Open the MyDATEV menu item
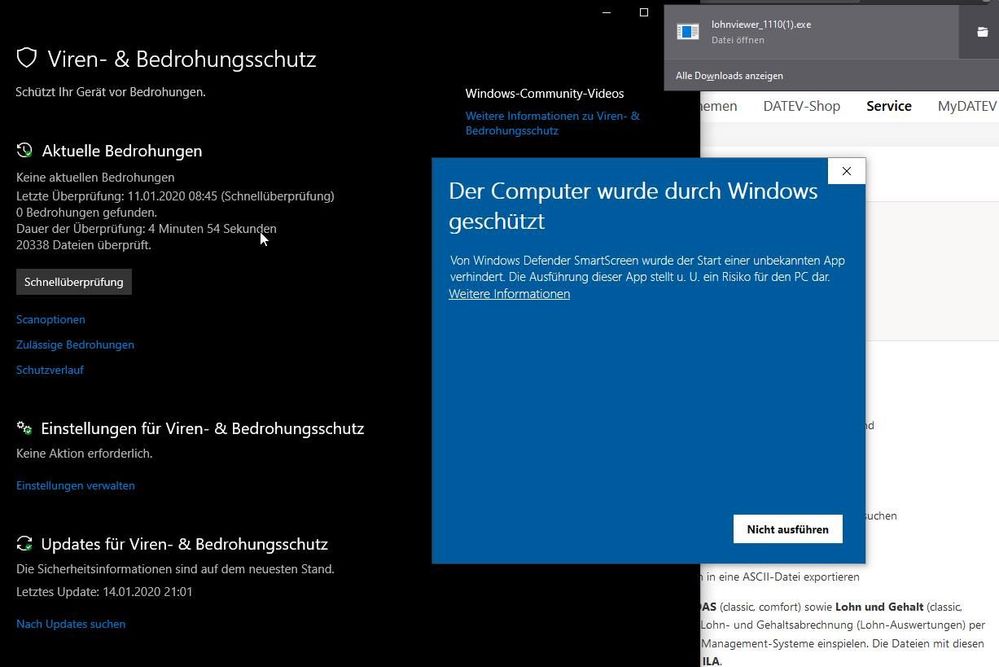The height and width of the screenshot is (667, 999). pos(967,106)
